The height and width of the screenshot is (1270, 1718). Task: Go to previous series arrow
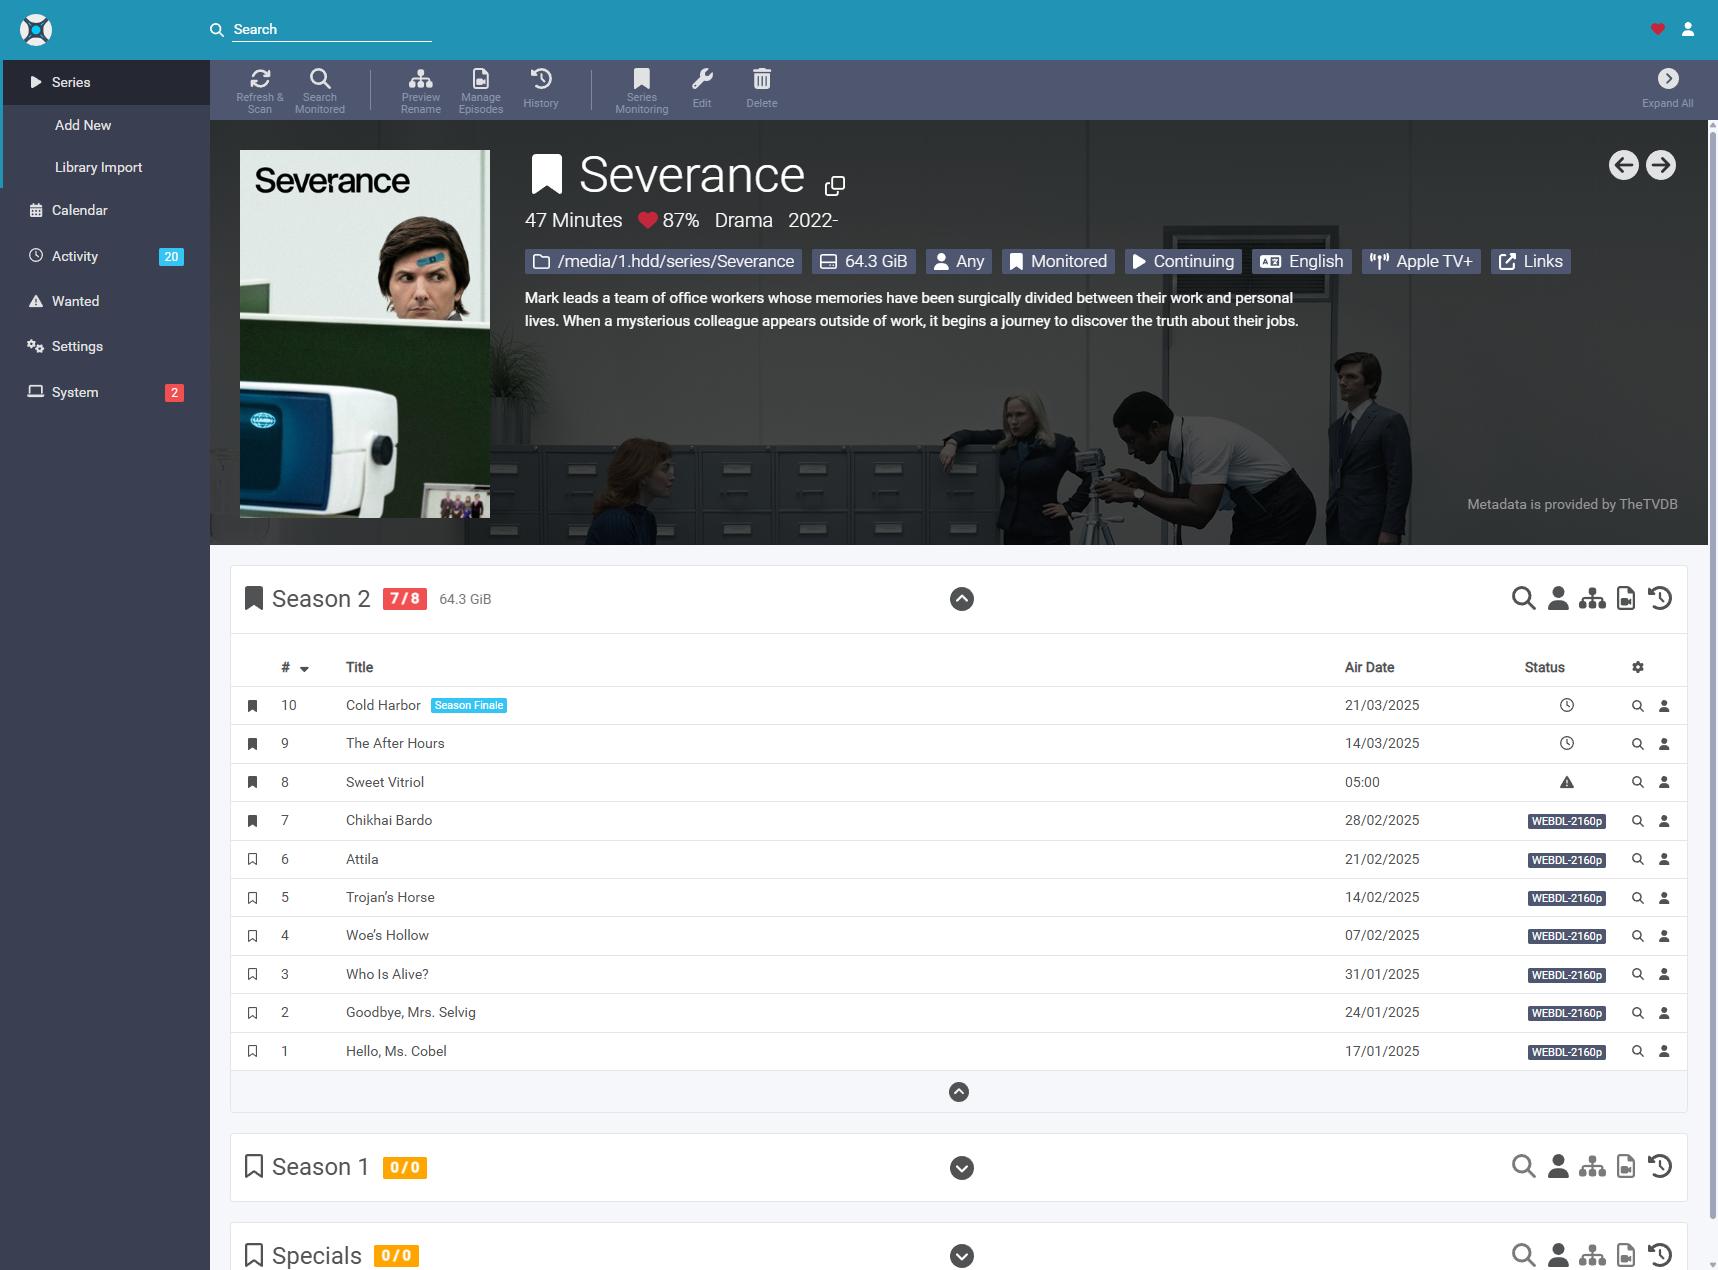tap(1624, 165)
